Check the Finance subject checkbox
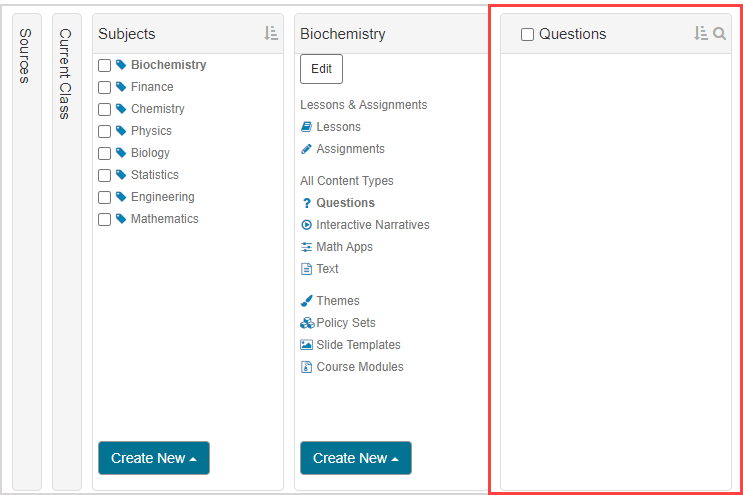This screenshot has height=495, width=743. [105, 87]
